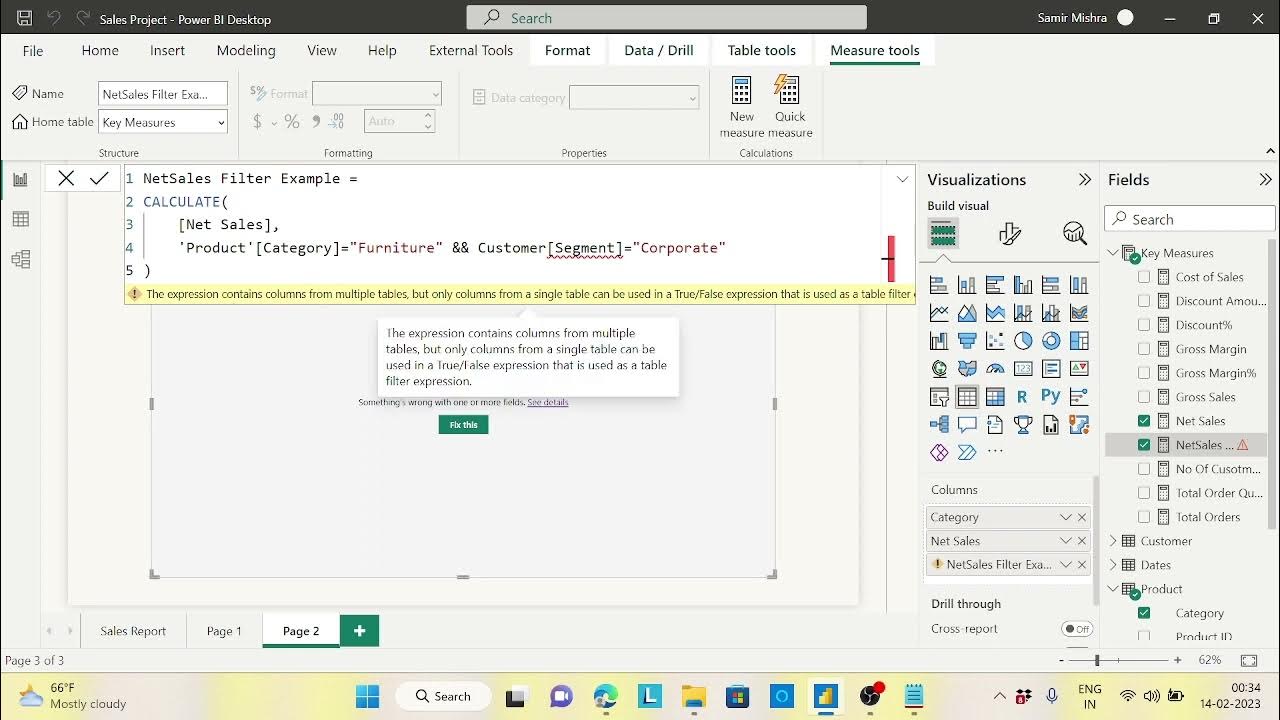Screen dimensions: 1280x720
Task: Select the matrix visual
Action: 995,397
